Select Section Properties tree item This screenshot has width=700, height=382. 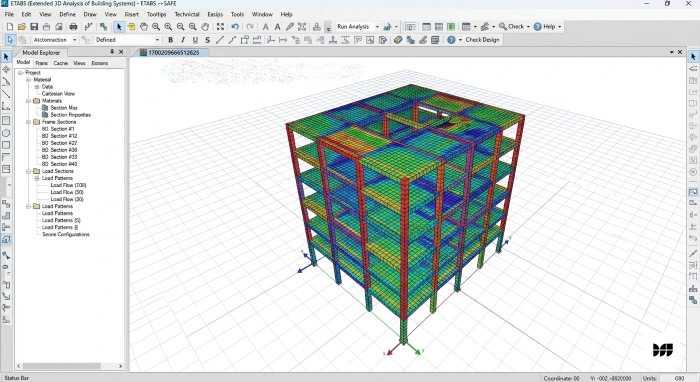click(x=71, y=115)
